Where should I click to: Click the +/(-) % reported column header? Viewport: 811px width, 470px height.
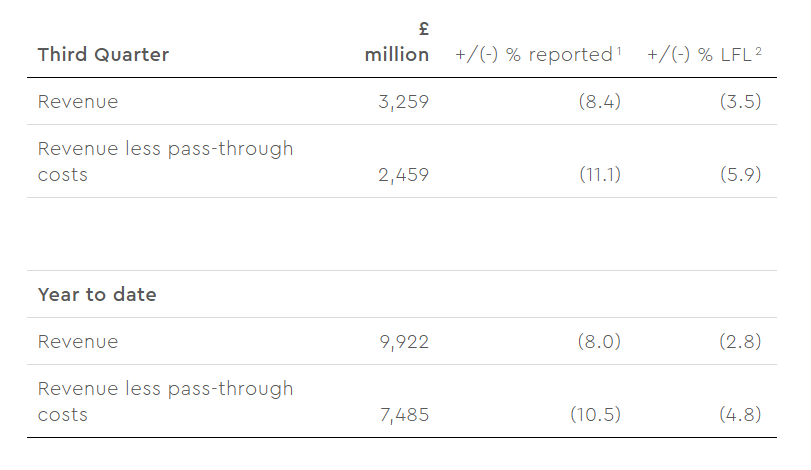click(x=532, y=55)
